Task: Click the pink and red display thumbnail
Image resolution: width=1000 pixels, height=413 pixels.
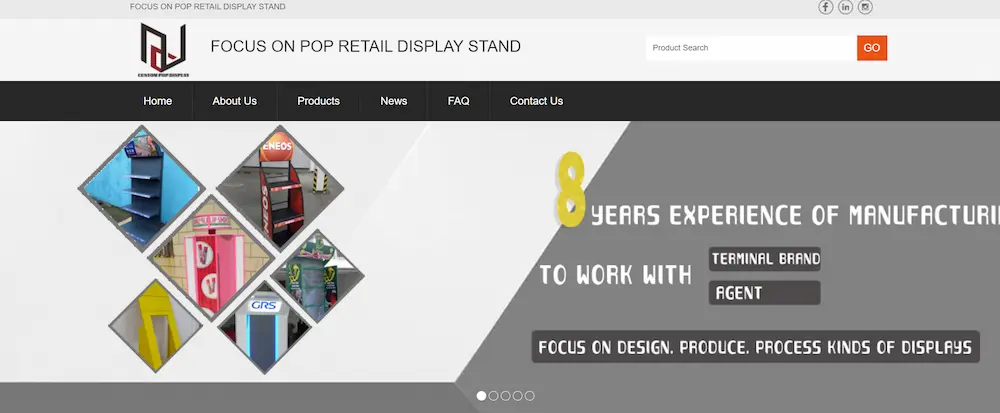Action: click(x=211, y=258)
